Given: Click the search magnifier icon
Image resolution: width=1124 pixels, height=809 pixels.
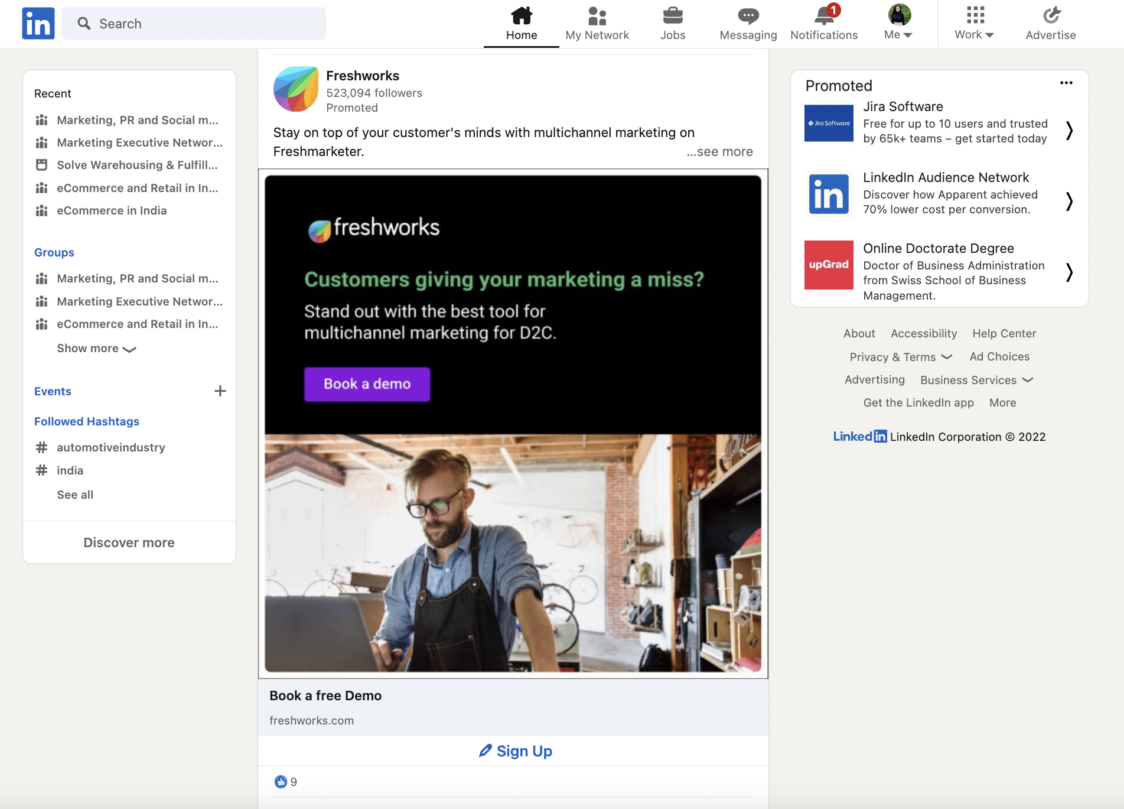Looking at the screenshot, I should (x=84, y=24).
